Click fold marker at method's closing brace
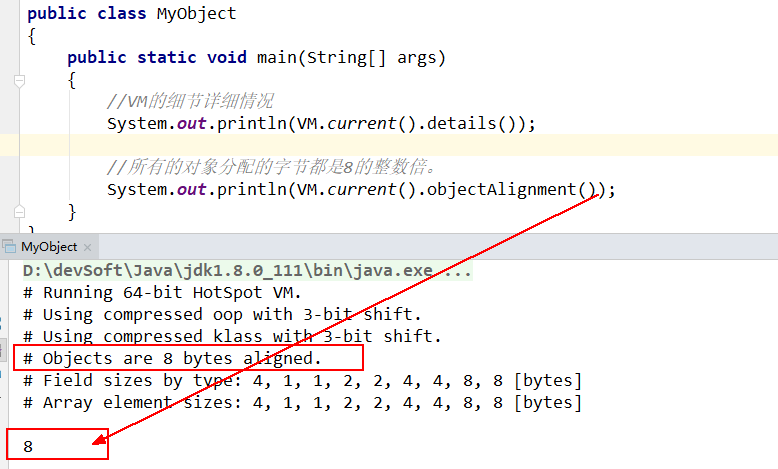 point(19,211)
